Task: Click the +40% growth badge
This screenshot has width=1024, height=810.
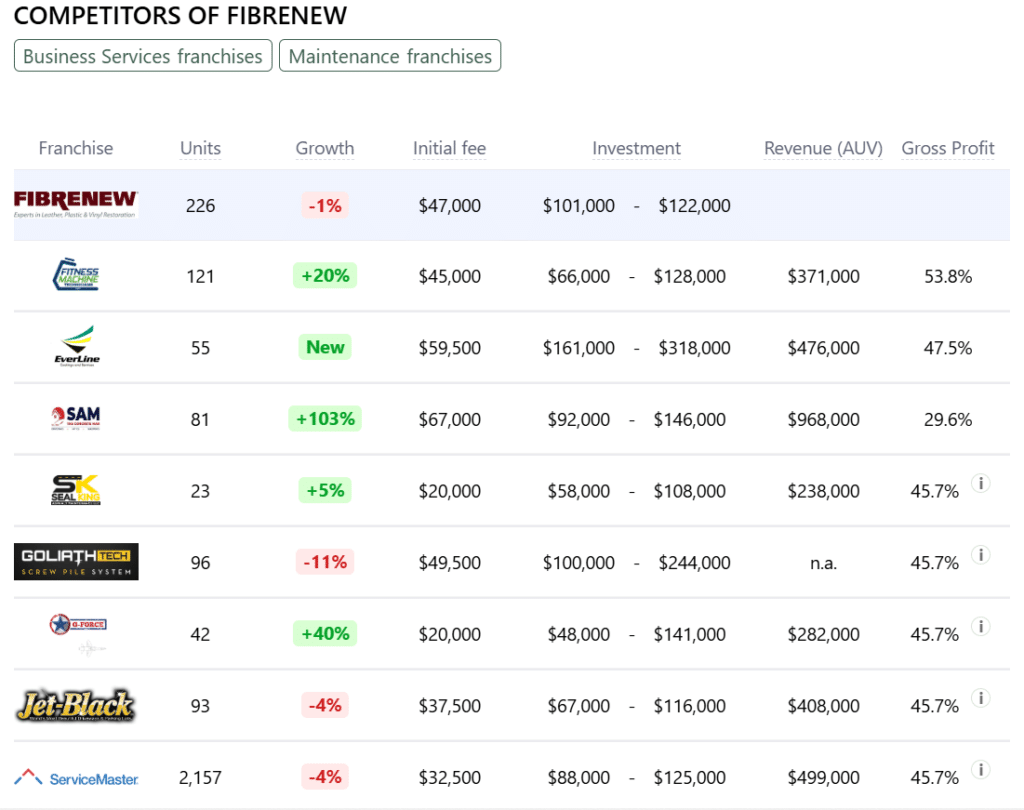Action: [x=325, y=634]
